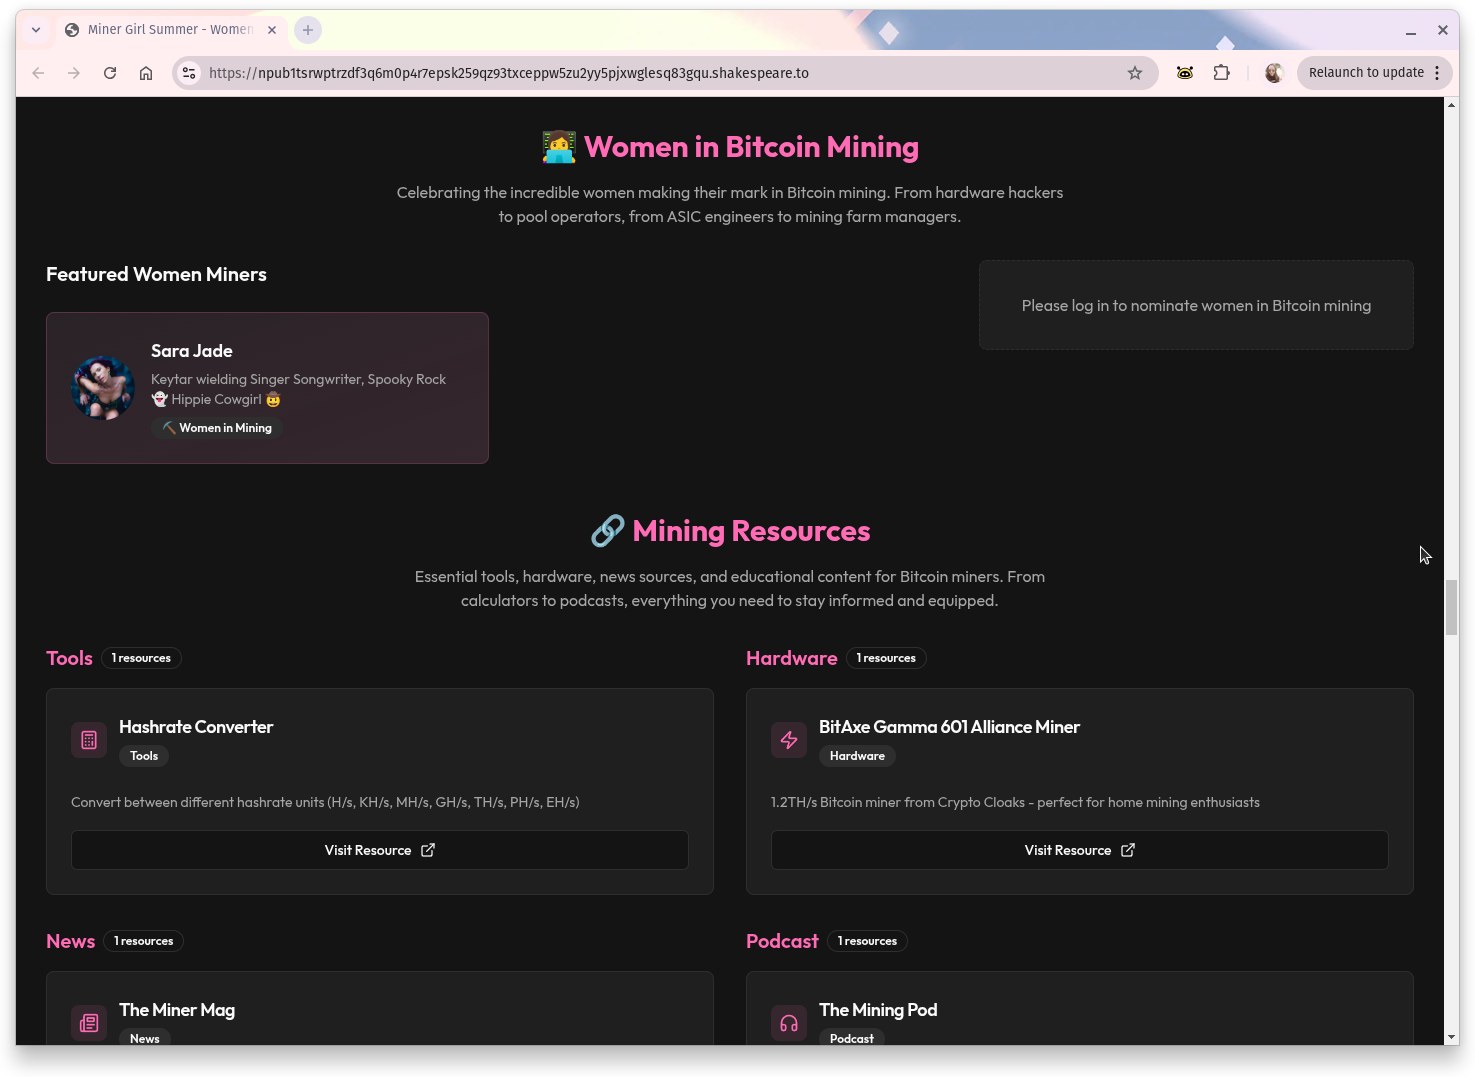Click the BitAxe Gamma lightning bolt icon
Screen dimensions: 1475x1077
[789, 740]
